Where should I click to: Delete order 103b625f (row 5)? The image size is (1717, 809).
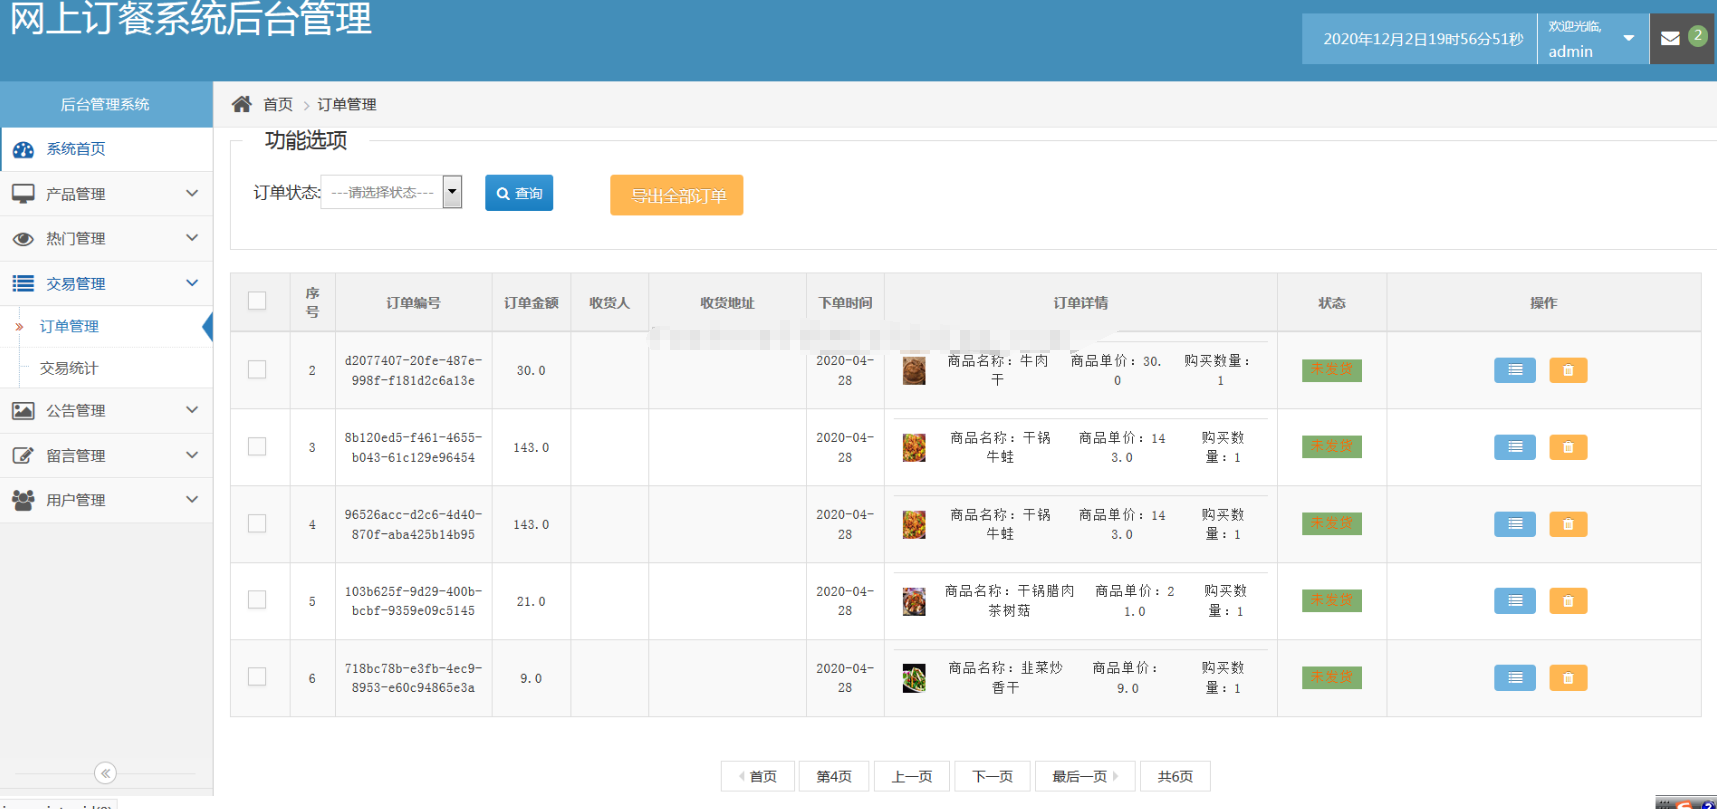click(1568, 601)
